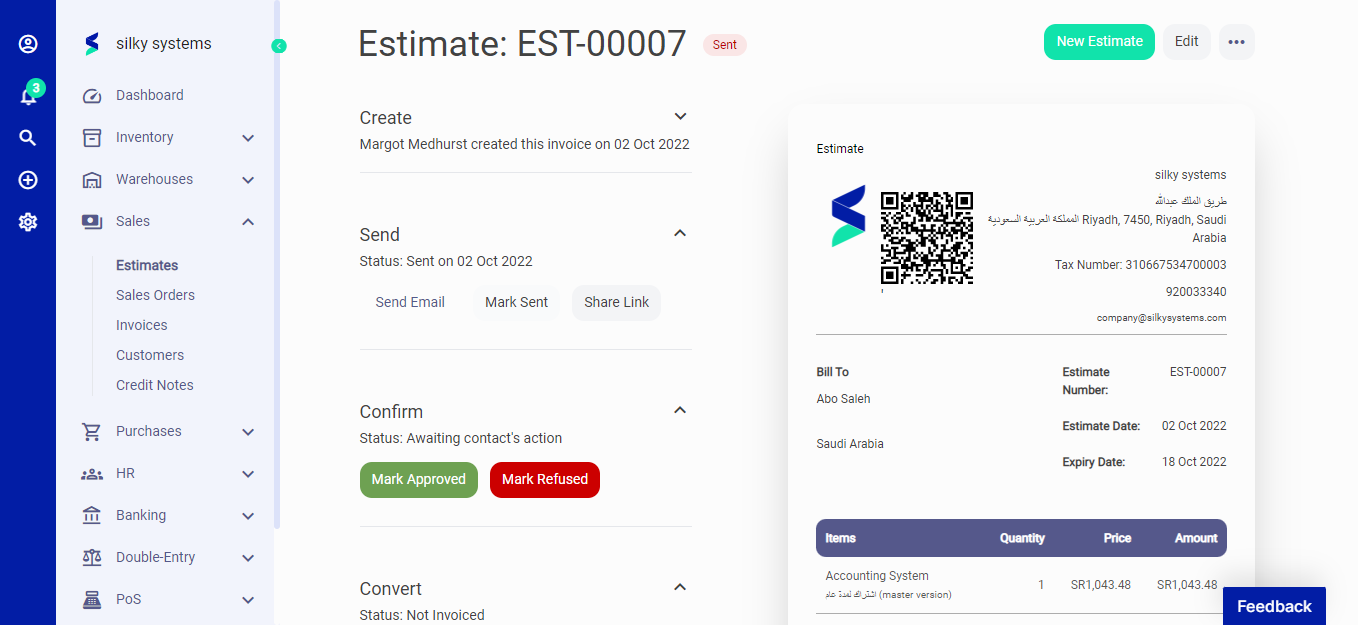Select Customers under Sales

[150, 354]
